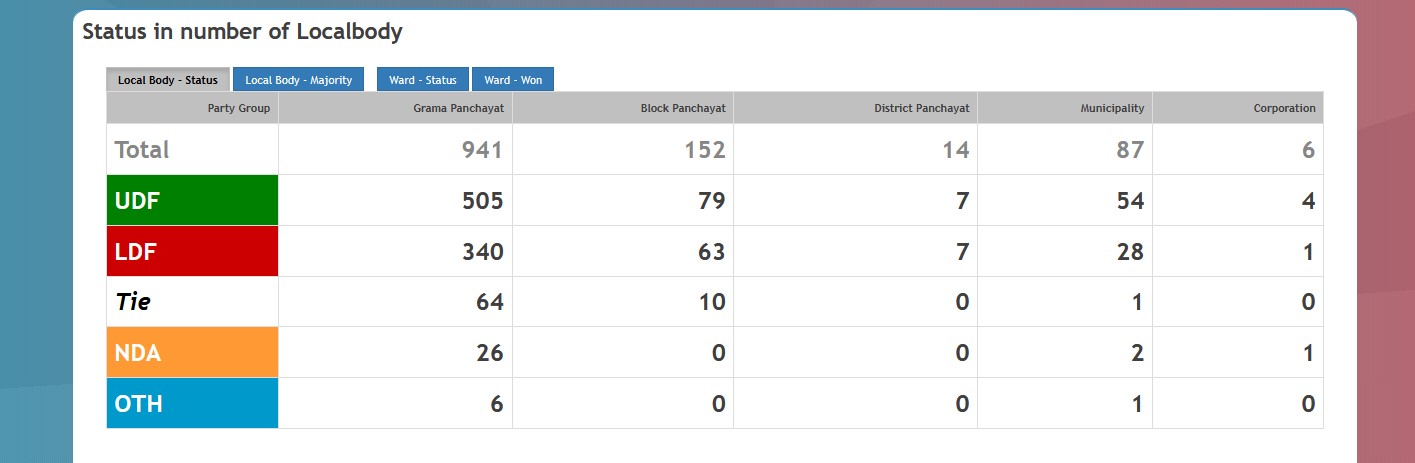Click the Municipality column header
The image size is (1415, 463).
click(1112, 108)
